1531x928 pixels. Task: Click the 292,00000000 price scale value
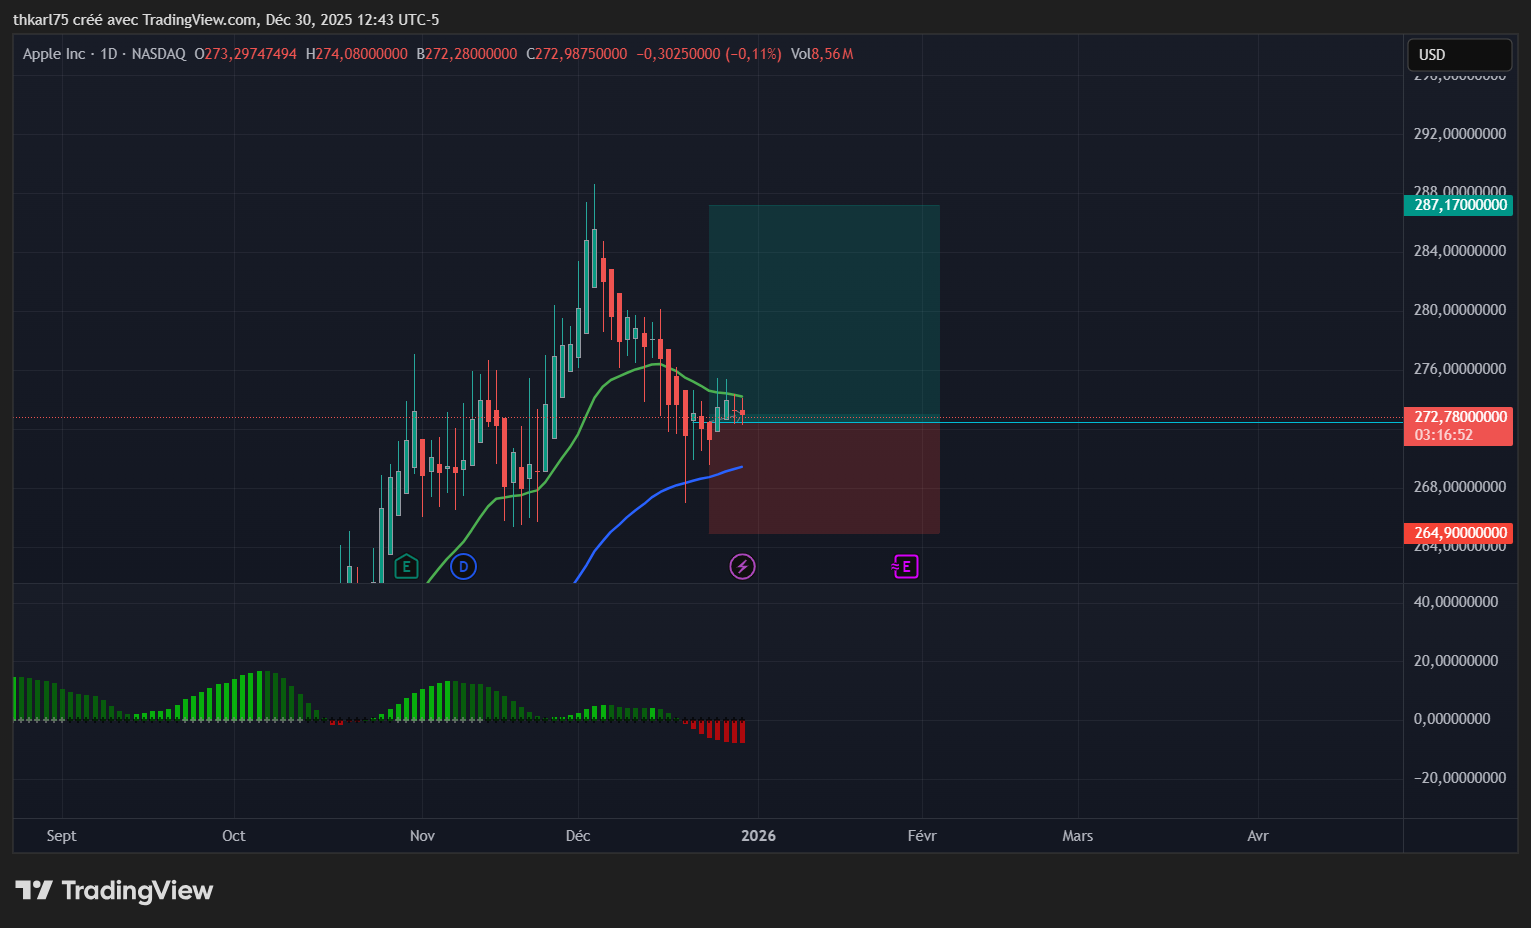(x=1459, y=134)
